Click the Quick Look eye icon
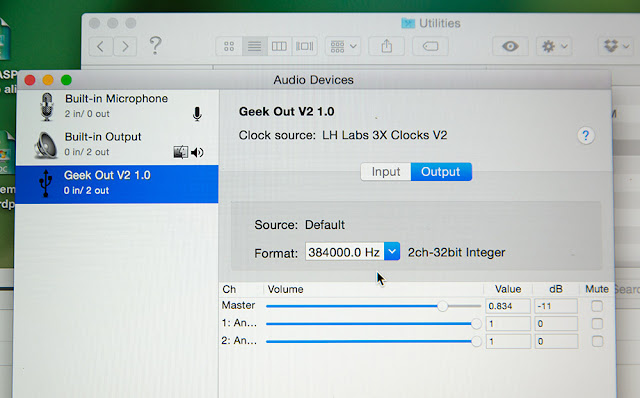The width and height of the screenshot is (640, 398). pyautogui.click(x=510, y=46)
